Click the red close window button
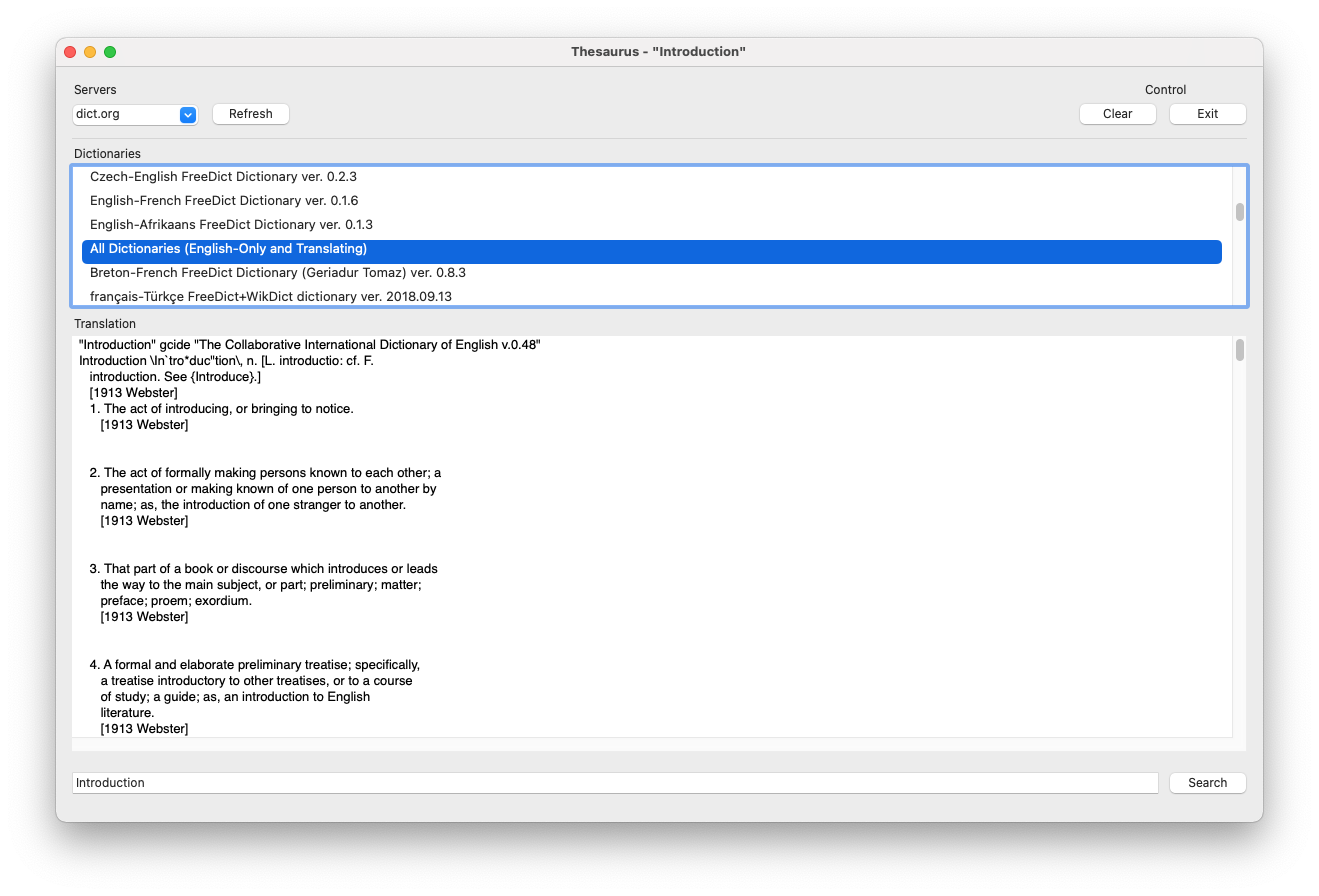1319x896 pixels. [x=70, y=52]
